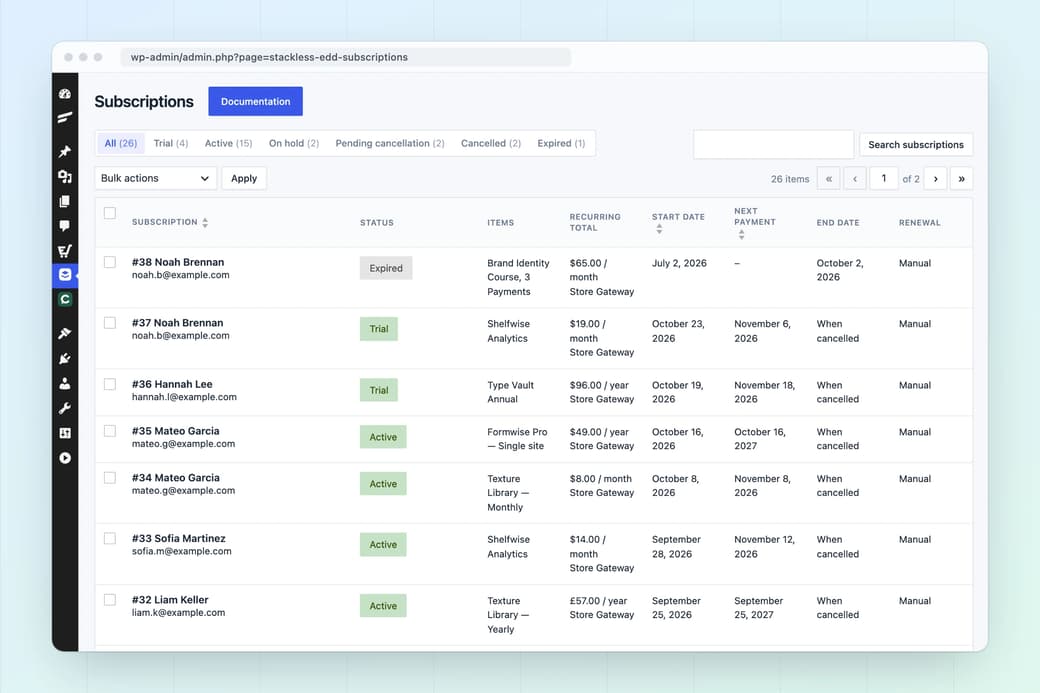
Task: Open Posts via the pushpin icon
Action: coord(65,152)
